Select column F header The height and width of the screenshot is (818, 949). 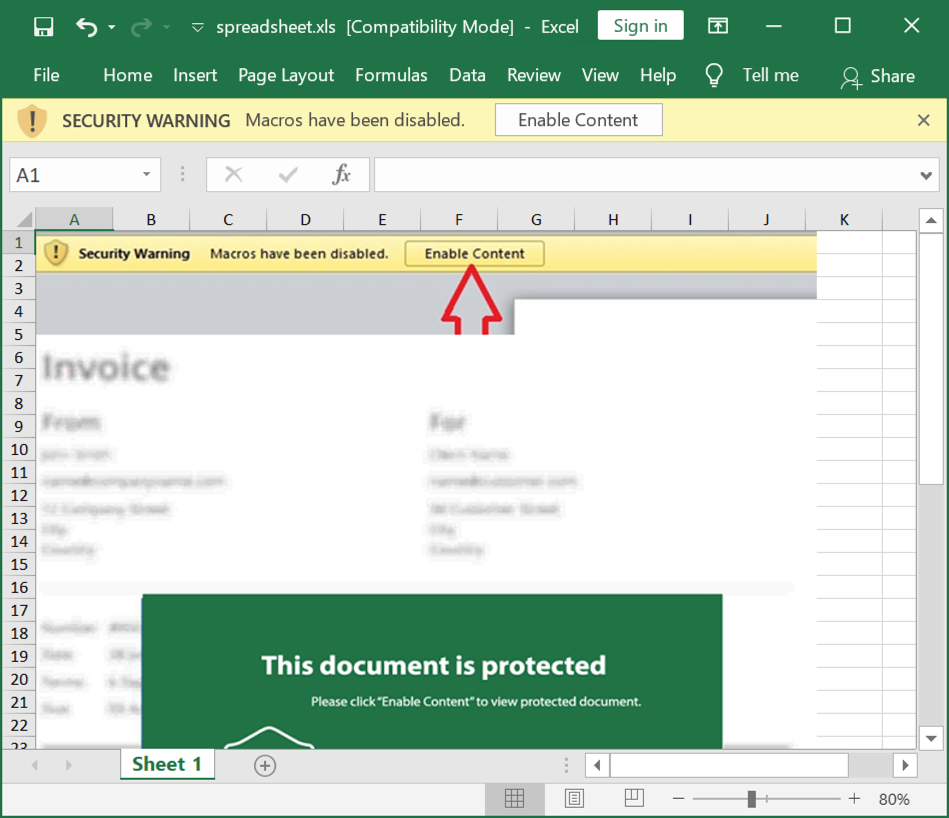point(459,219)
